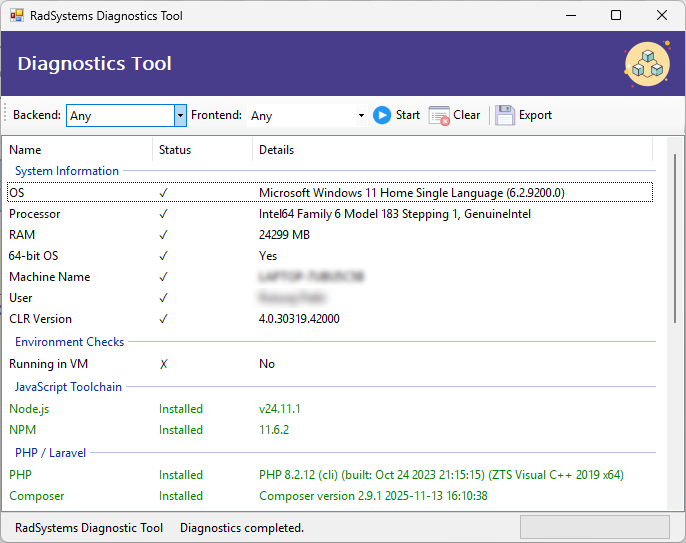Collapse the Environment Checks group
This screenshot has height=543, width=686.
point(70,342)
